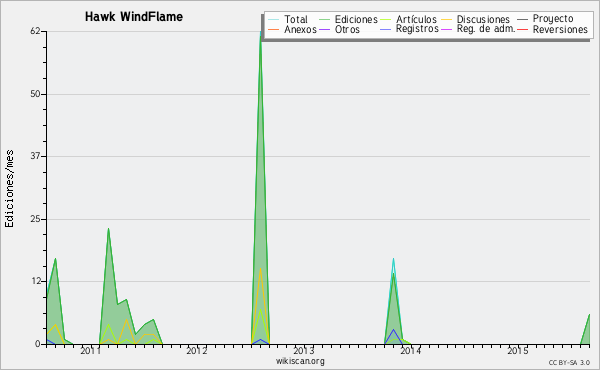Click the Total legend label
Viewport: 600px width, 370px height.
point(296,19)
